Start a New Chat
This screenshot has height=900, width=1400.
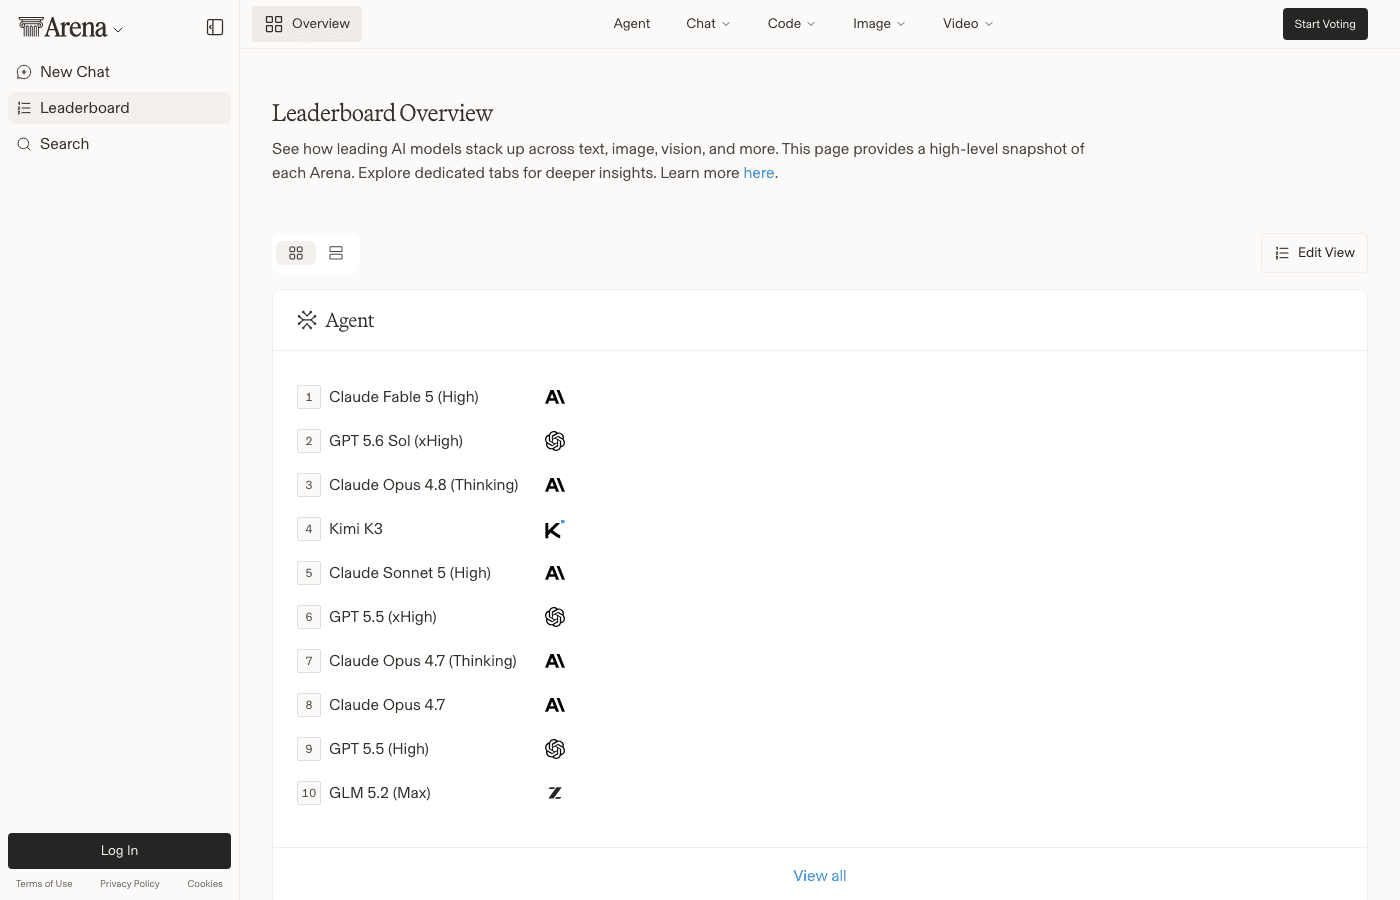[x=119, y=72]
